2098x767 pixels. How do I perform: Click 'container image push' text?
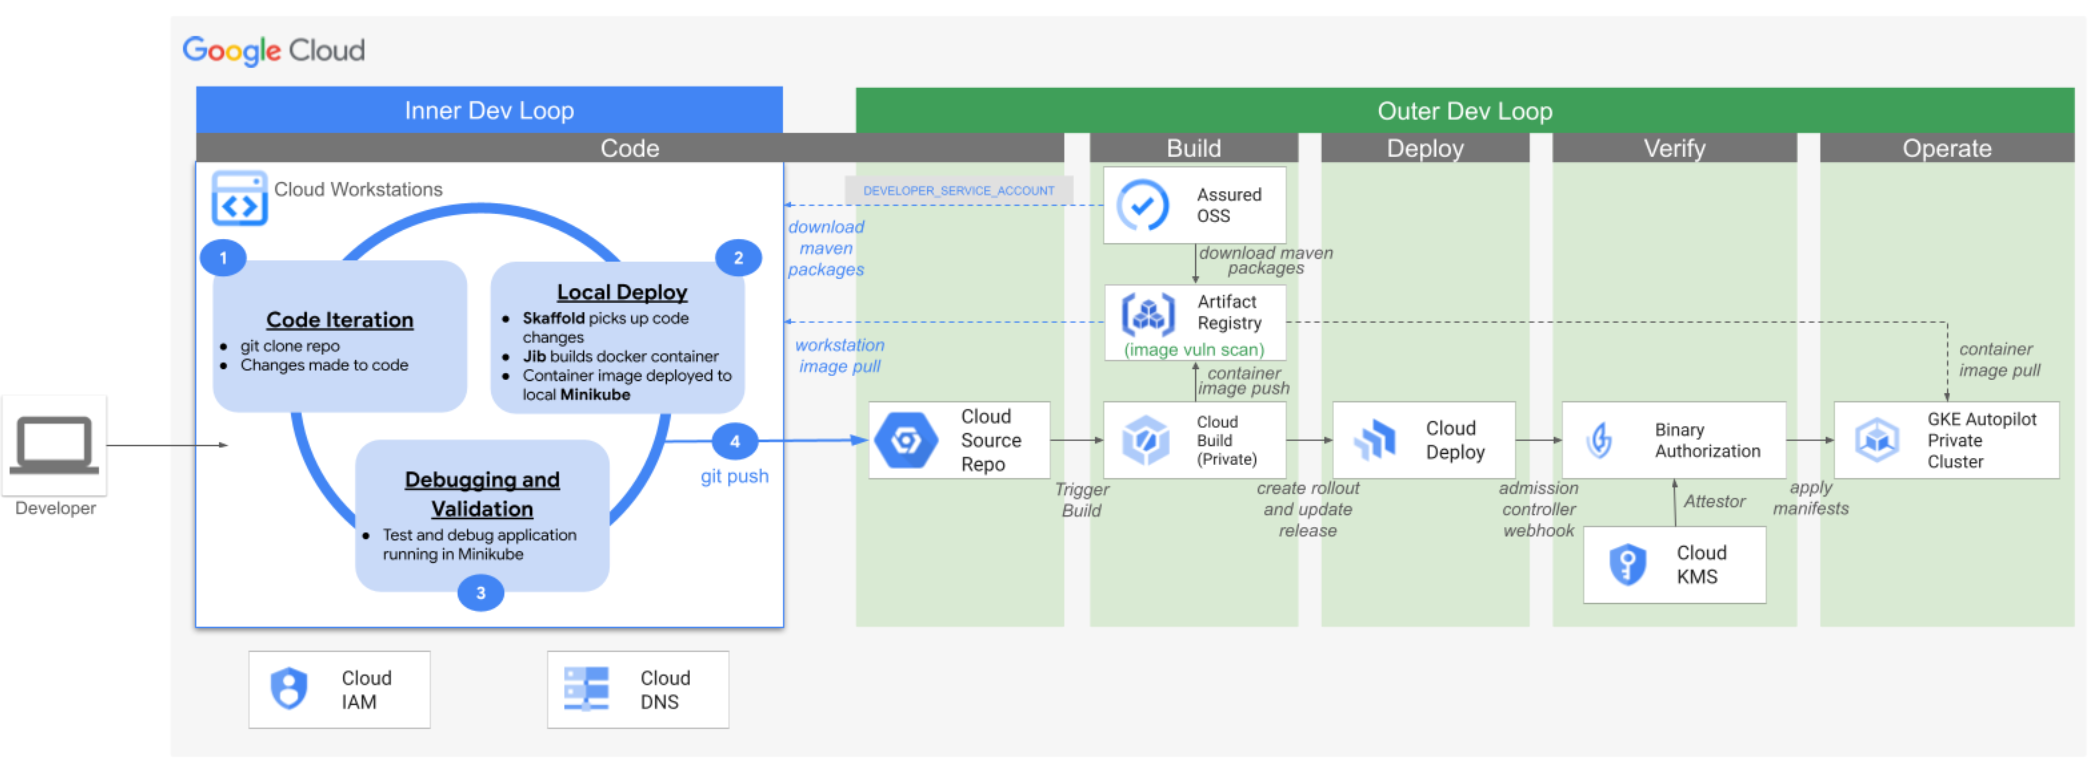tap(1244, 380)
